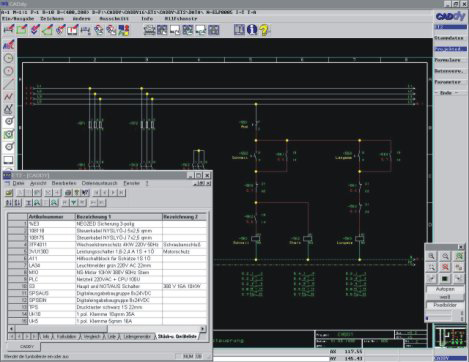Click the blue info circle icon
The image size is (469, 362).
[x=252, y=30]
